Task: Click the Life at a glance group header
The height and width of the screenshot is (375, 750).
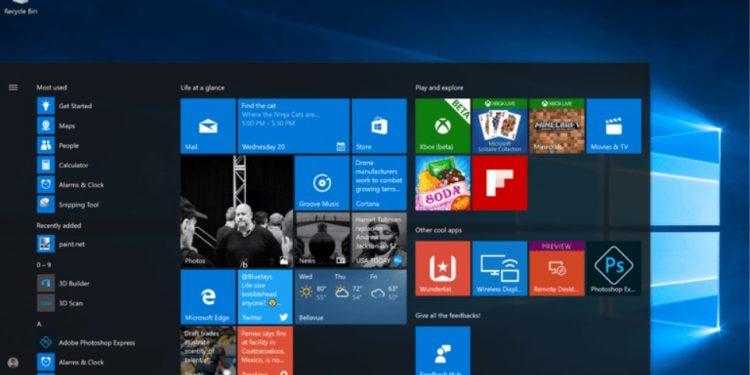Action: coord(202,88)
